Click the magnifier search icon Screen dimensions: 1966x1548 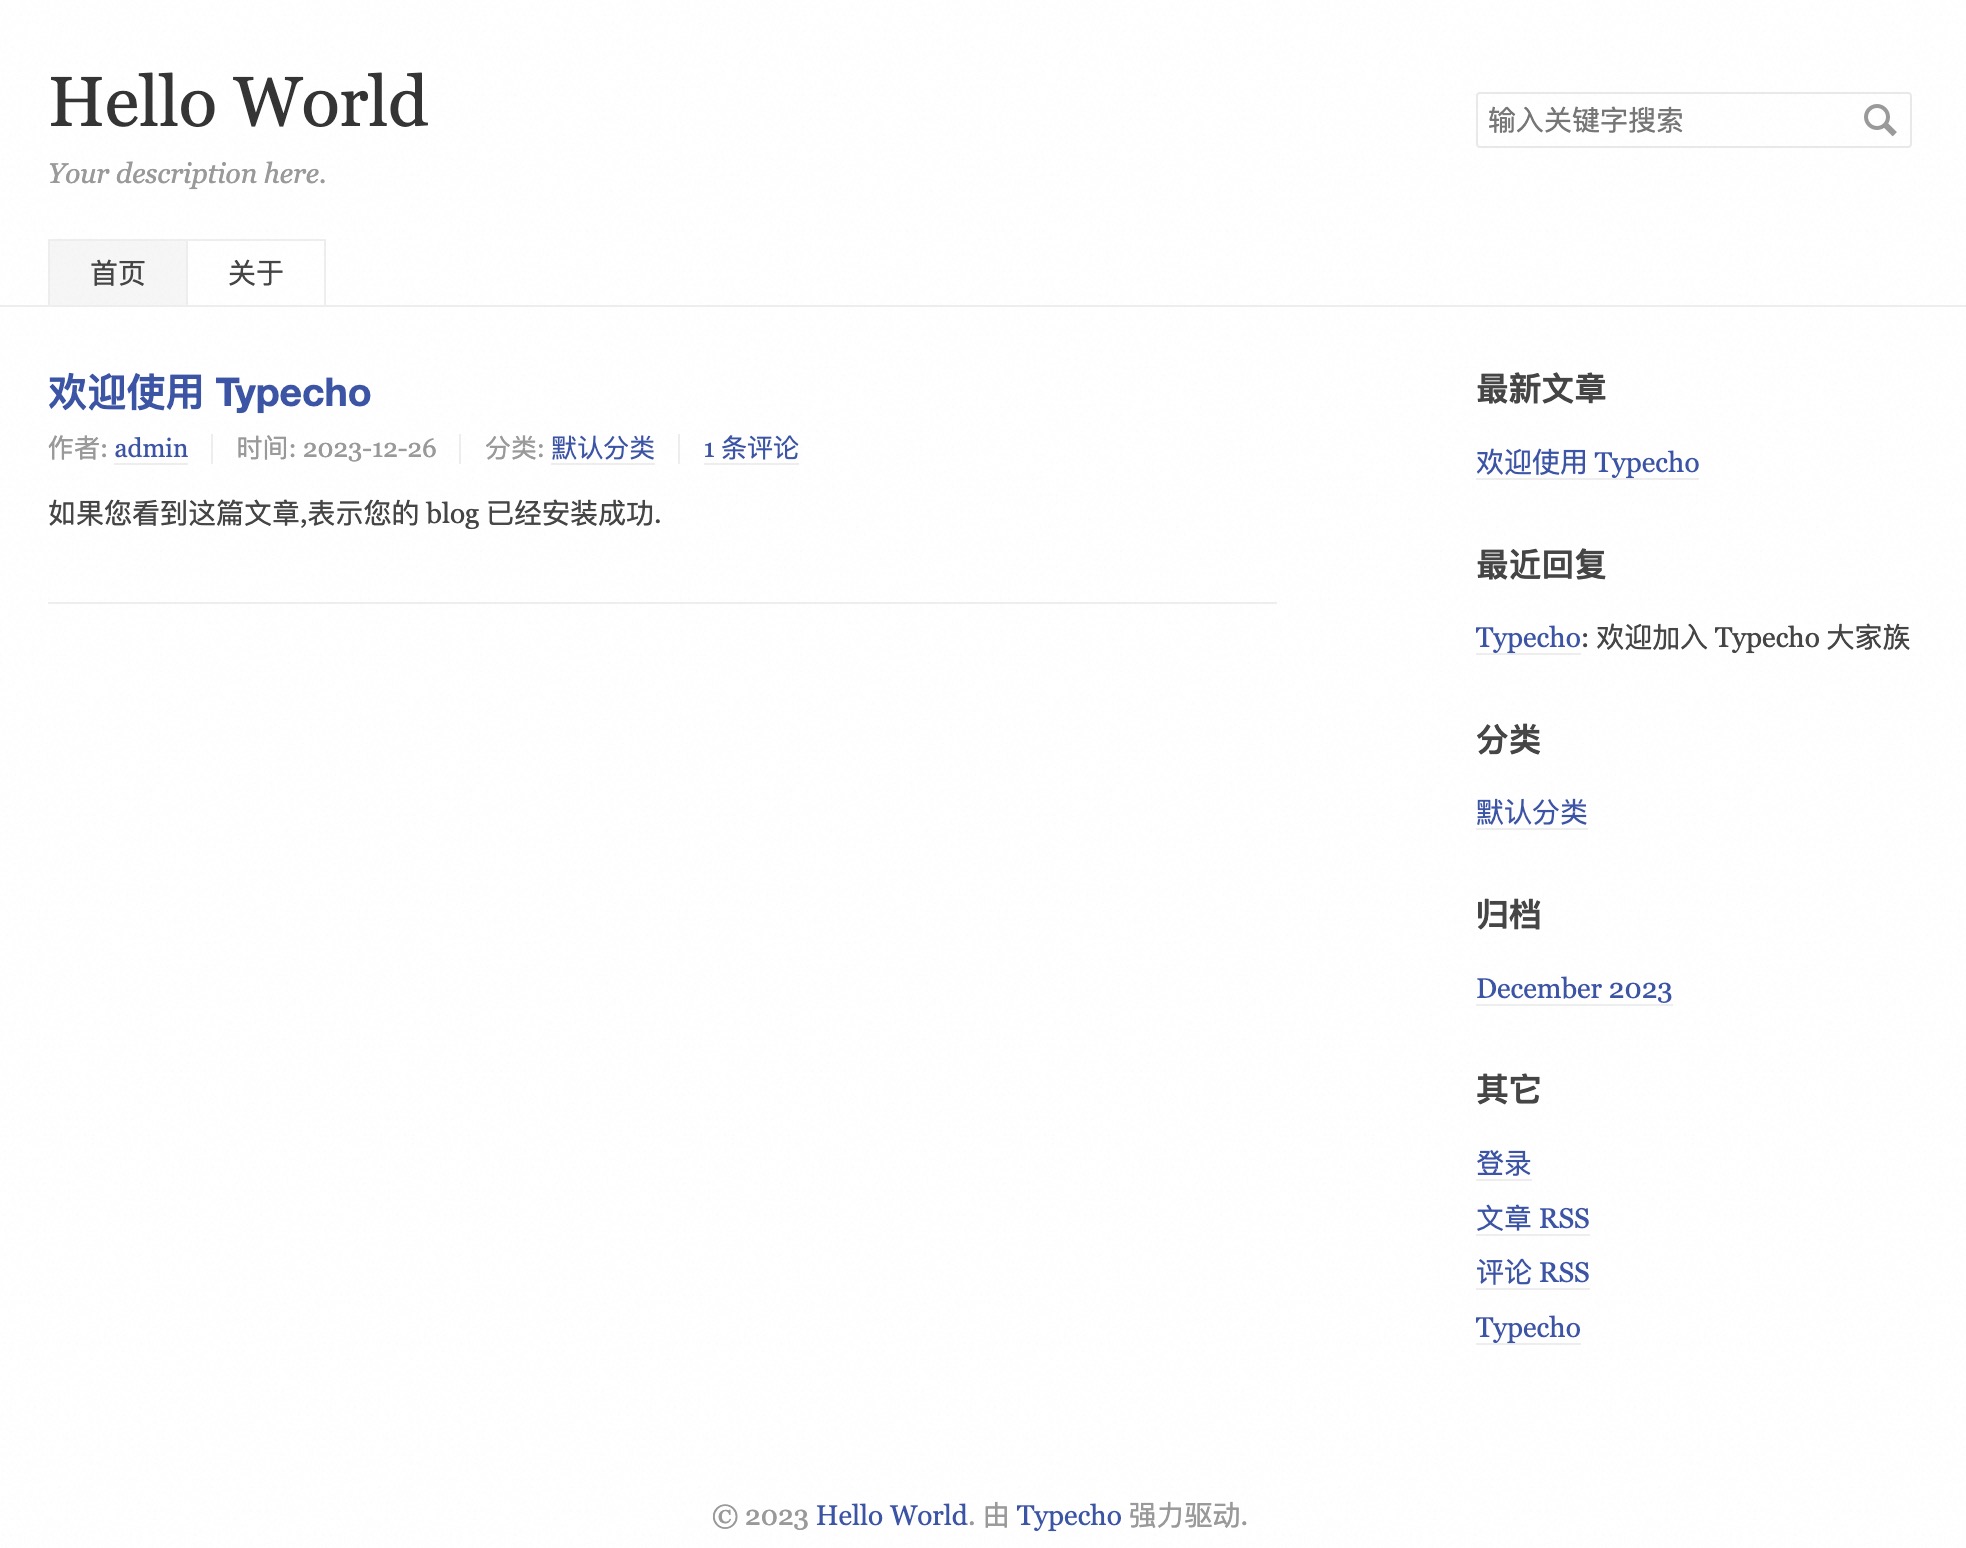[x=1880, y=121]
